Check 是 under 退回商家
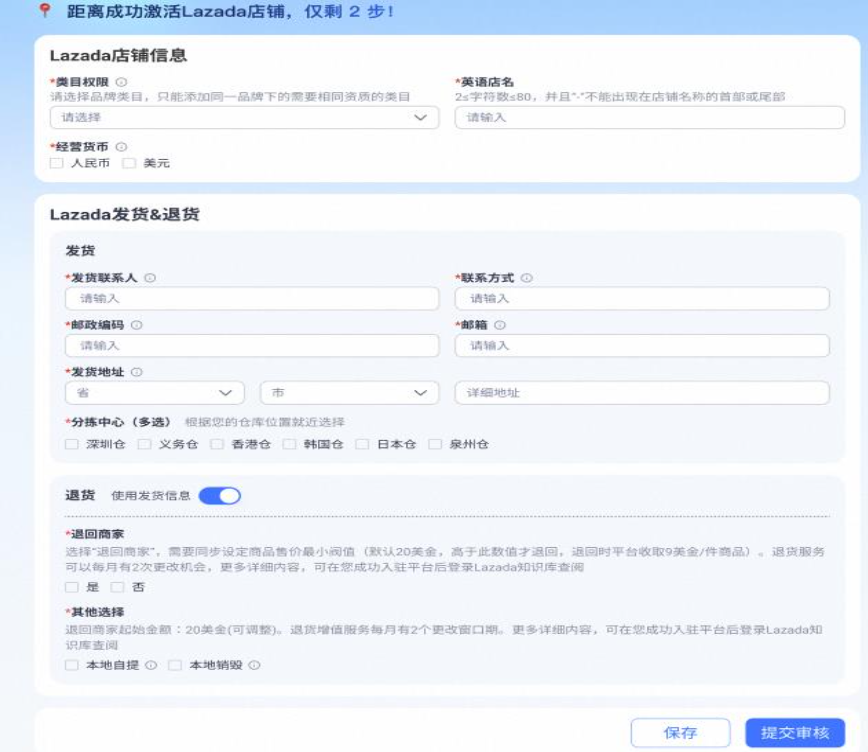This screenshot has width=868, height=752. pos(71,587)
